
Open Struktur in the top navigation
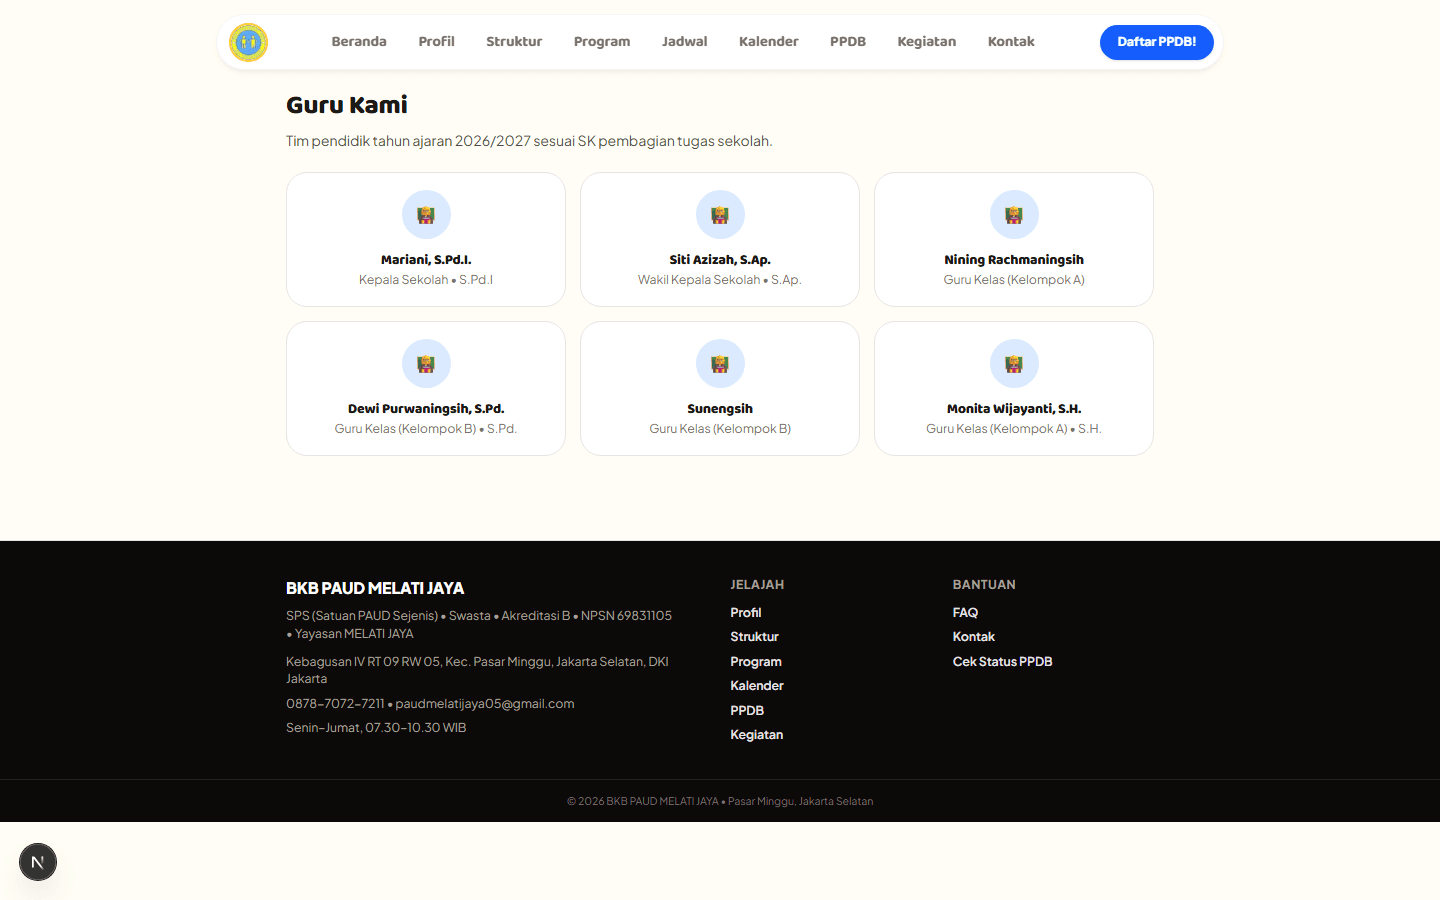pyautogui.click(x=514, y=42)
